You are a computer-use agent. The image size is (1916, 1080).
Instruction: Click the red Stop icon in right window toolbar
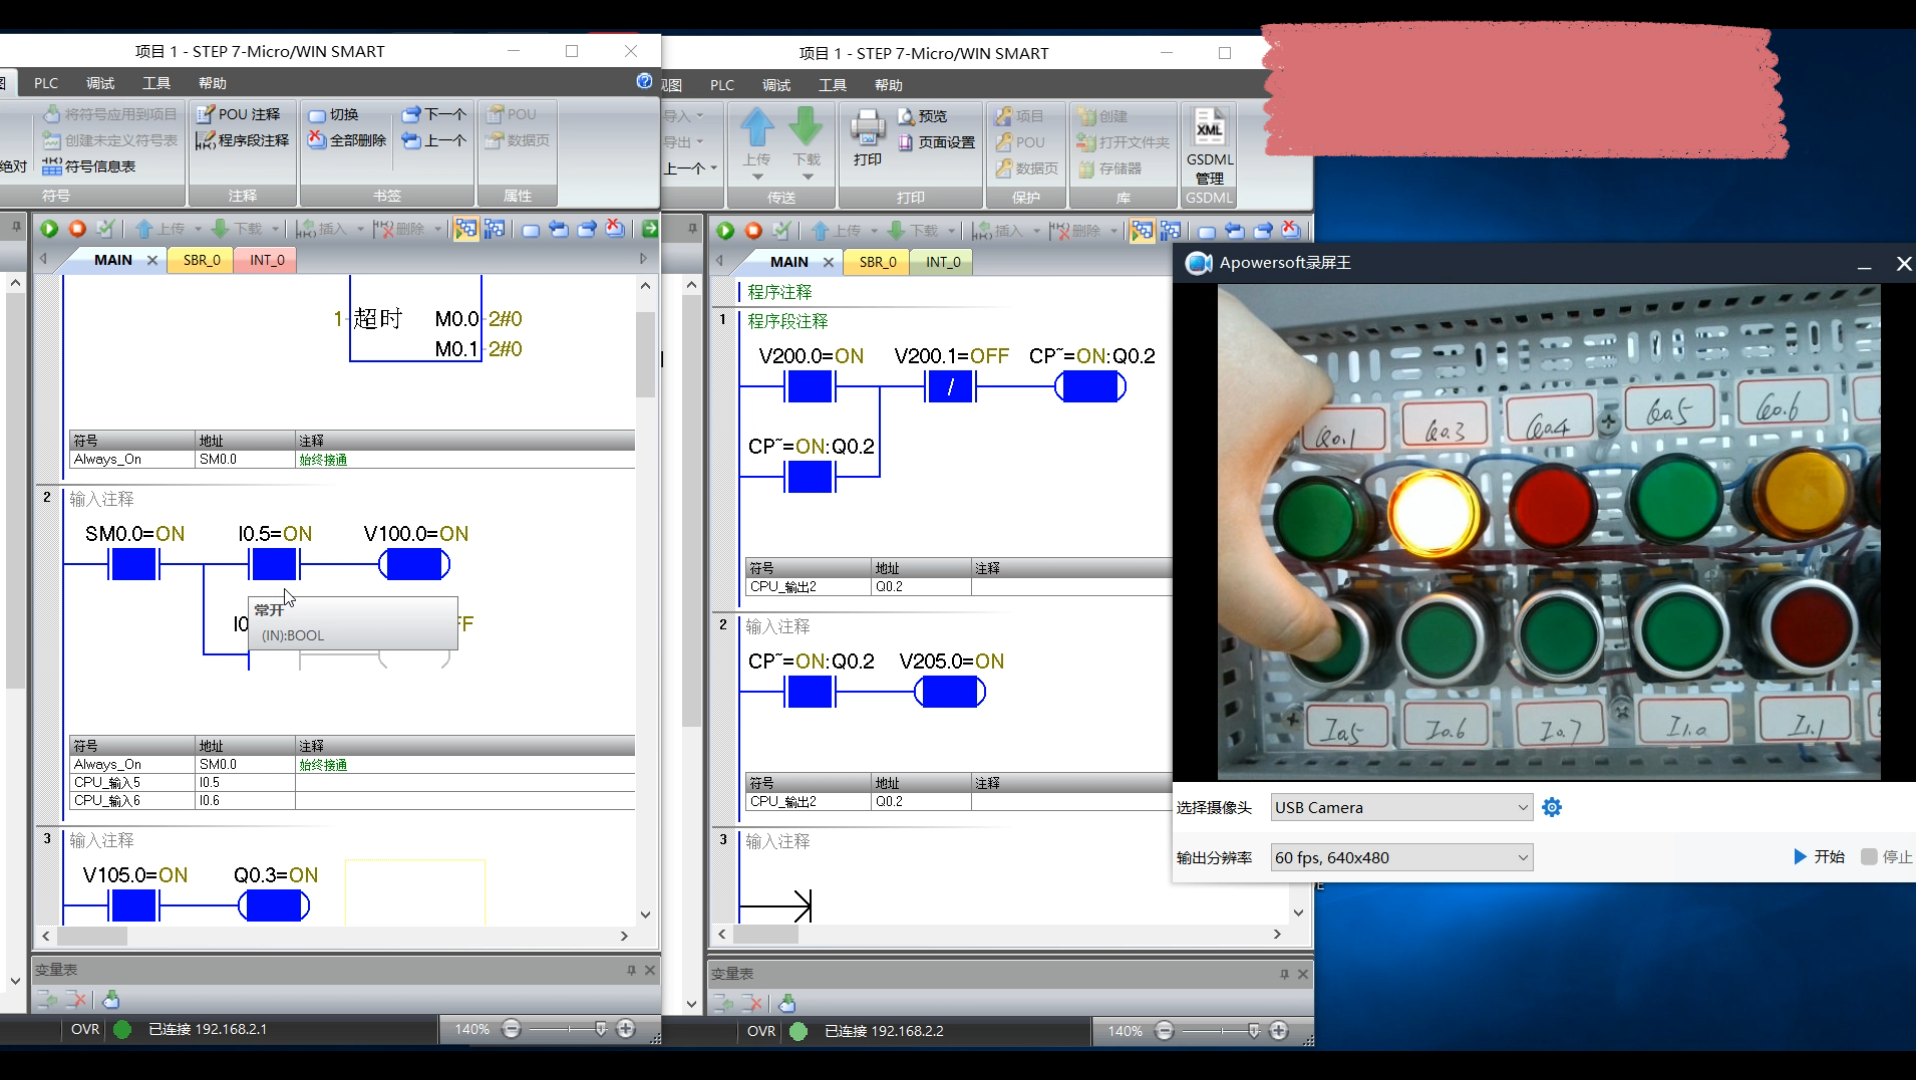pos(753,231)
